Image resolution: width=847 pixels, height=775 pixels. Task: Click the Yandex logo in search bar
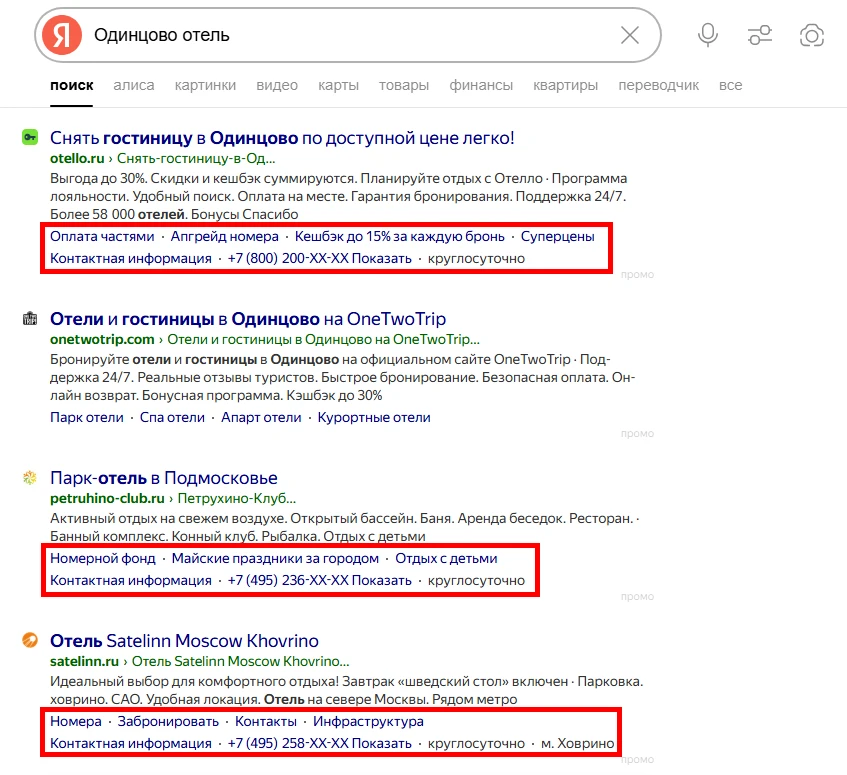point(62,36)
